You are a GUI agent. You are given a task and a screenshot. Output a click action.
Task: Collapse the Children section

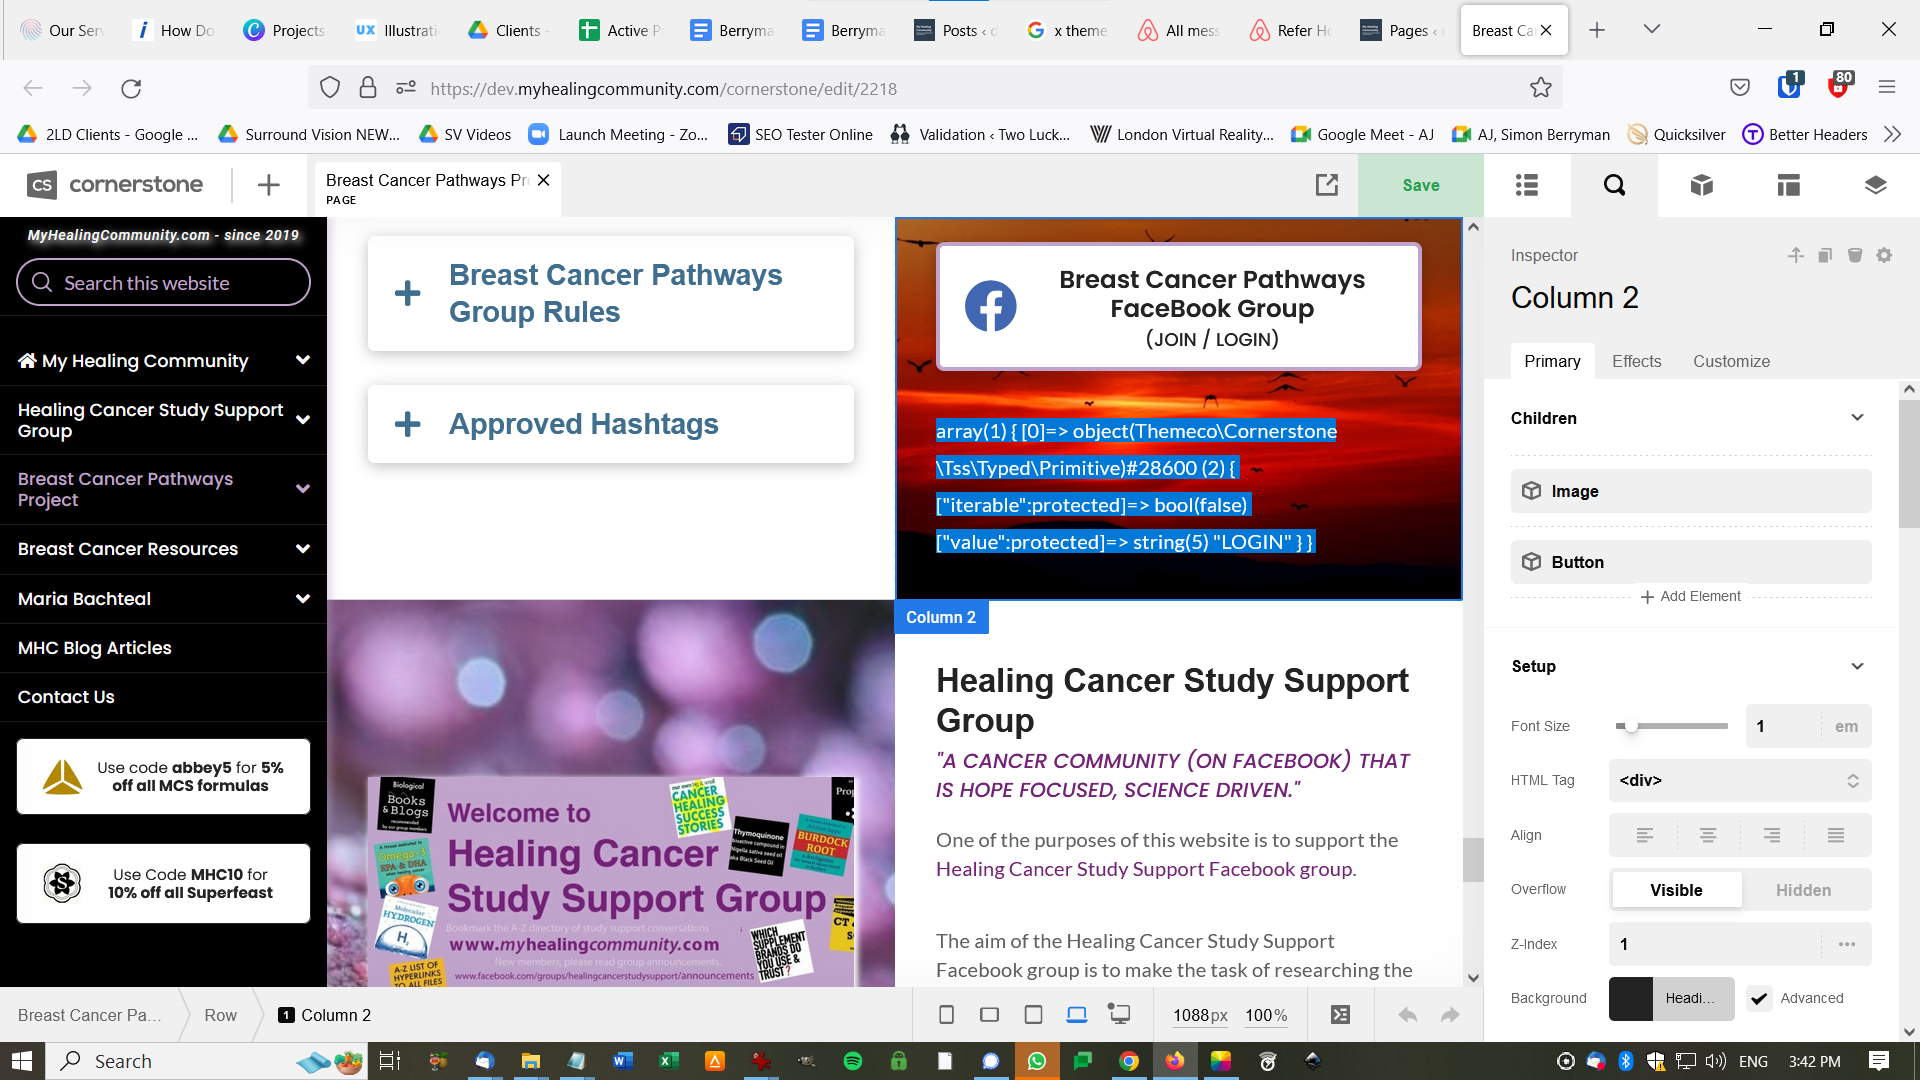(1857, 418)
